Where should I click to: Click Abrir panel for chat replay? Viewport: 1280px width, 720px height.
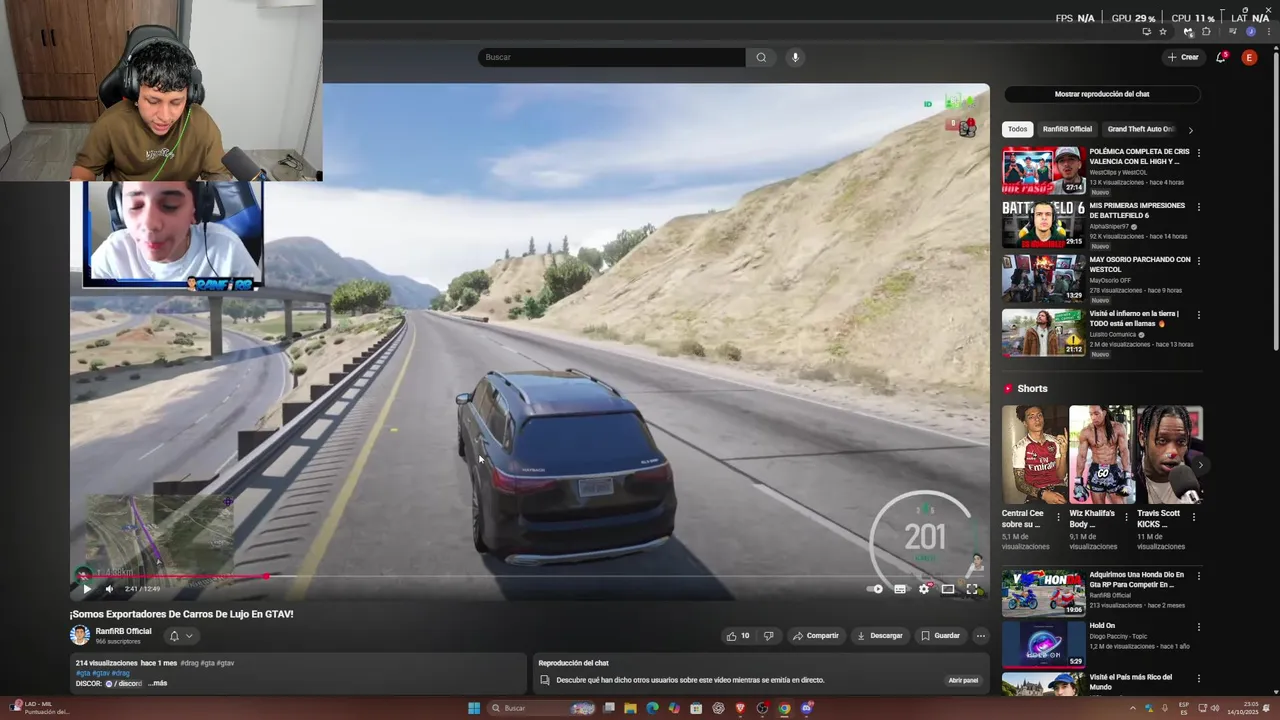tap(963, 680)
